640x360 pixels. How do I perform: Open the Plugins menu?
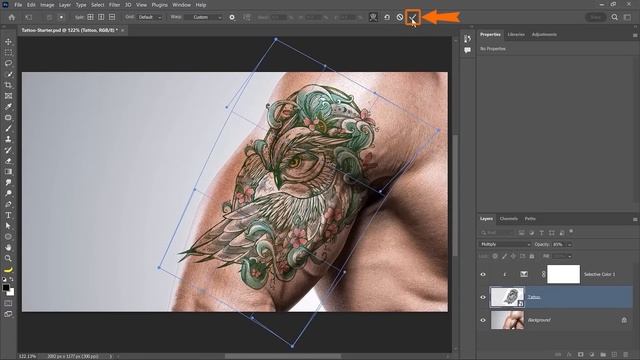click(x=160, y=5)
